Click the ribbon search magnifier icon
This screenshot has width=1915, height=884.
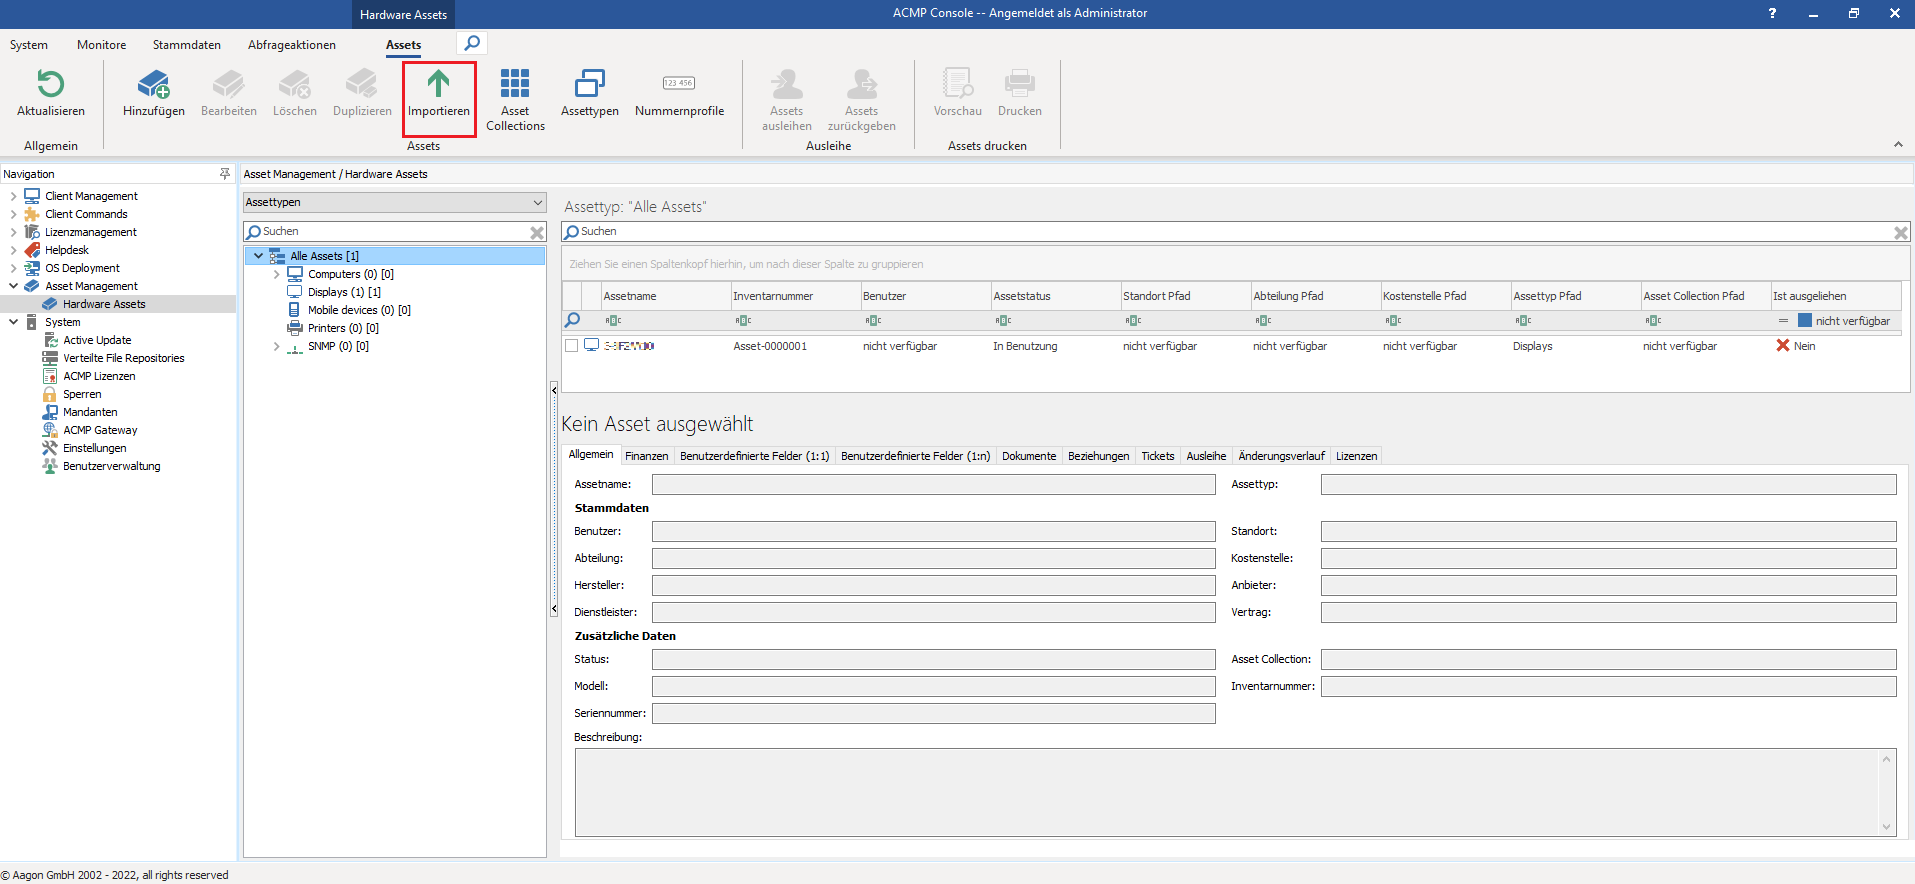click(472, 43)
